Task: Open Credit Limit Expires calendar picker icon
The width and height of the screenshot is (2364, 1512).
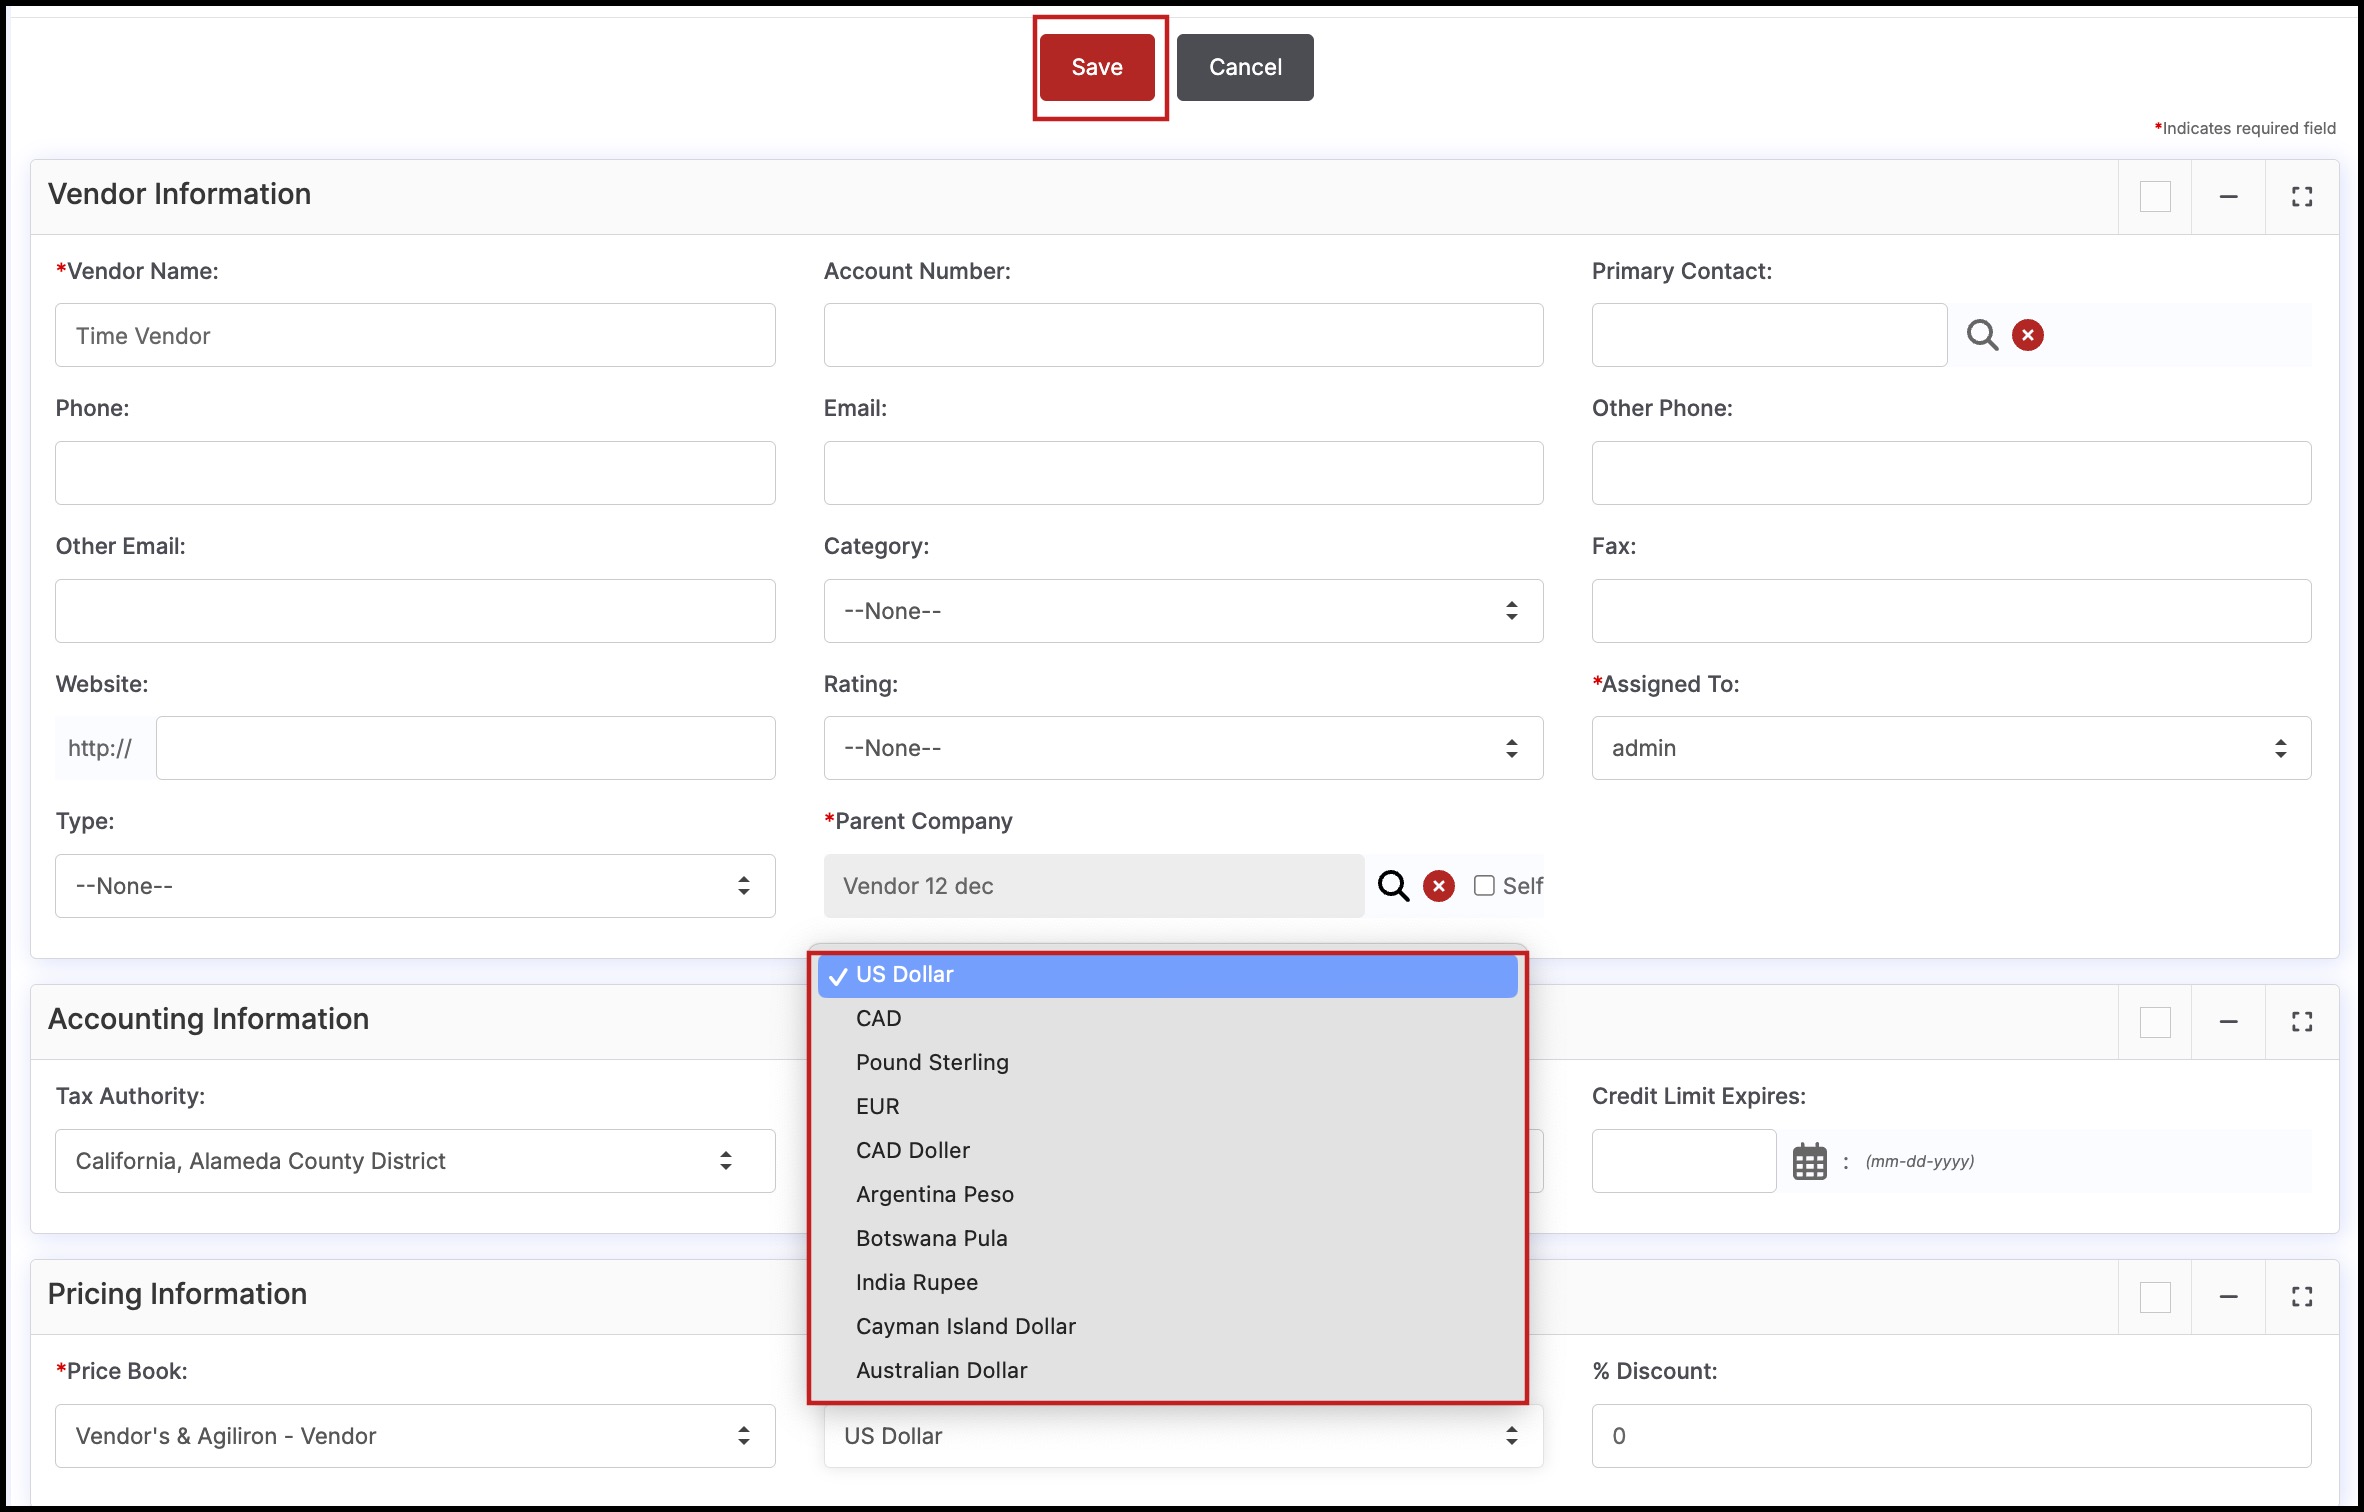Action: (1809, 1161)
